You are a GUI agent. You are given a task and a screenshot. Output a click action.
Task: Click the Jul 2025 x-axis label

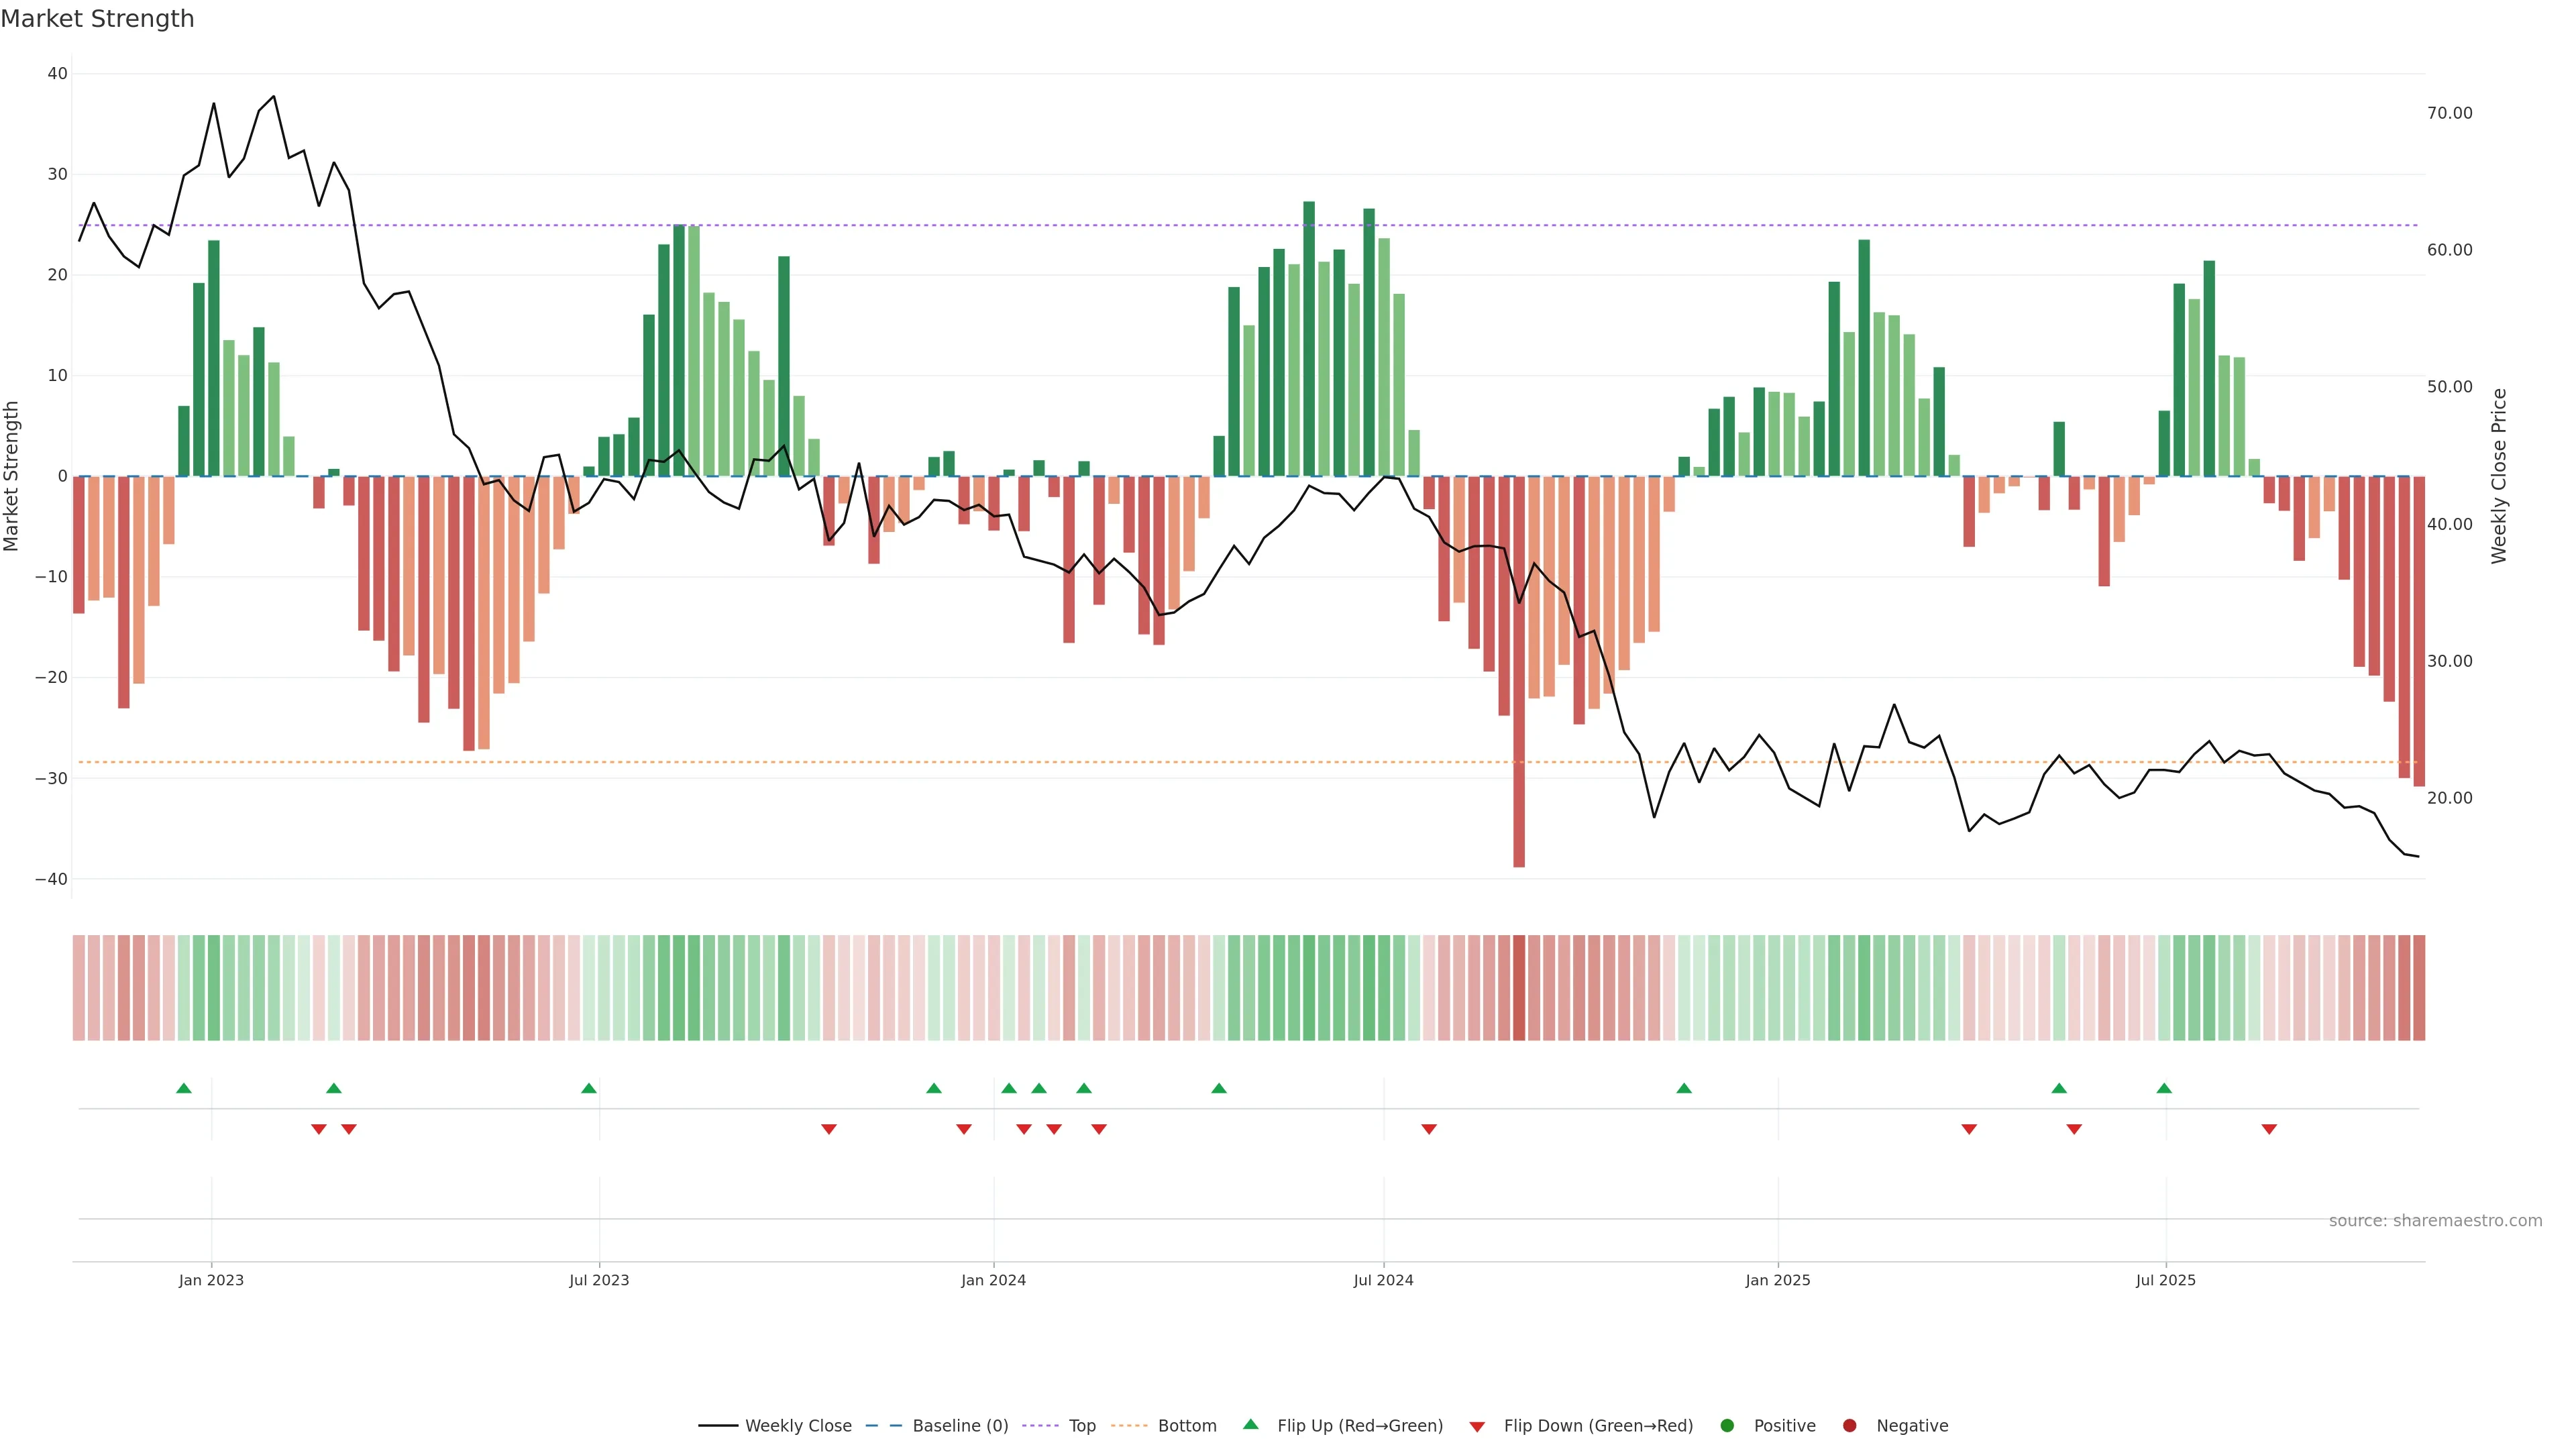[x=2165, y=1280]
